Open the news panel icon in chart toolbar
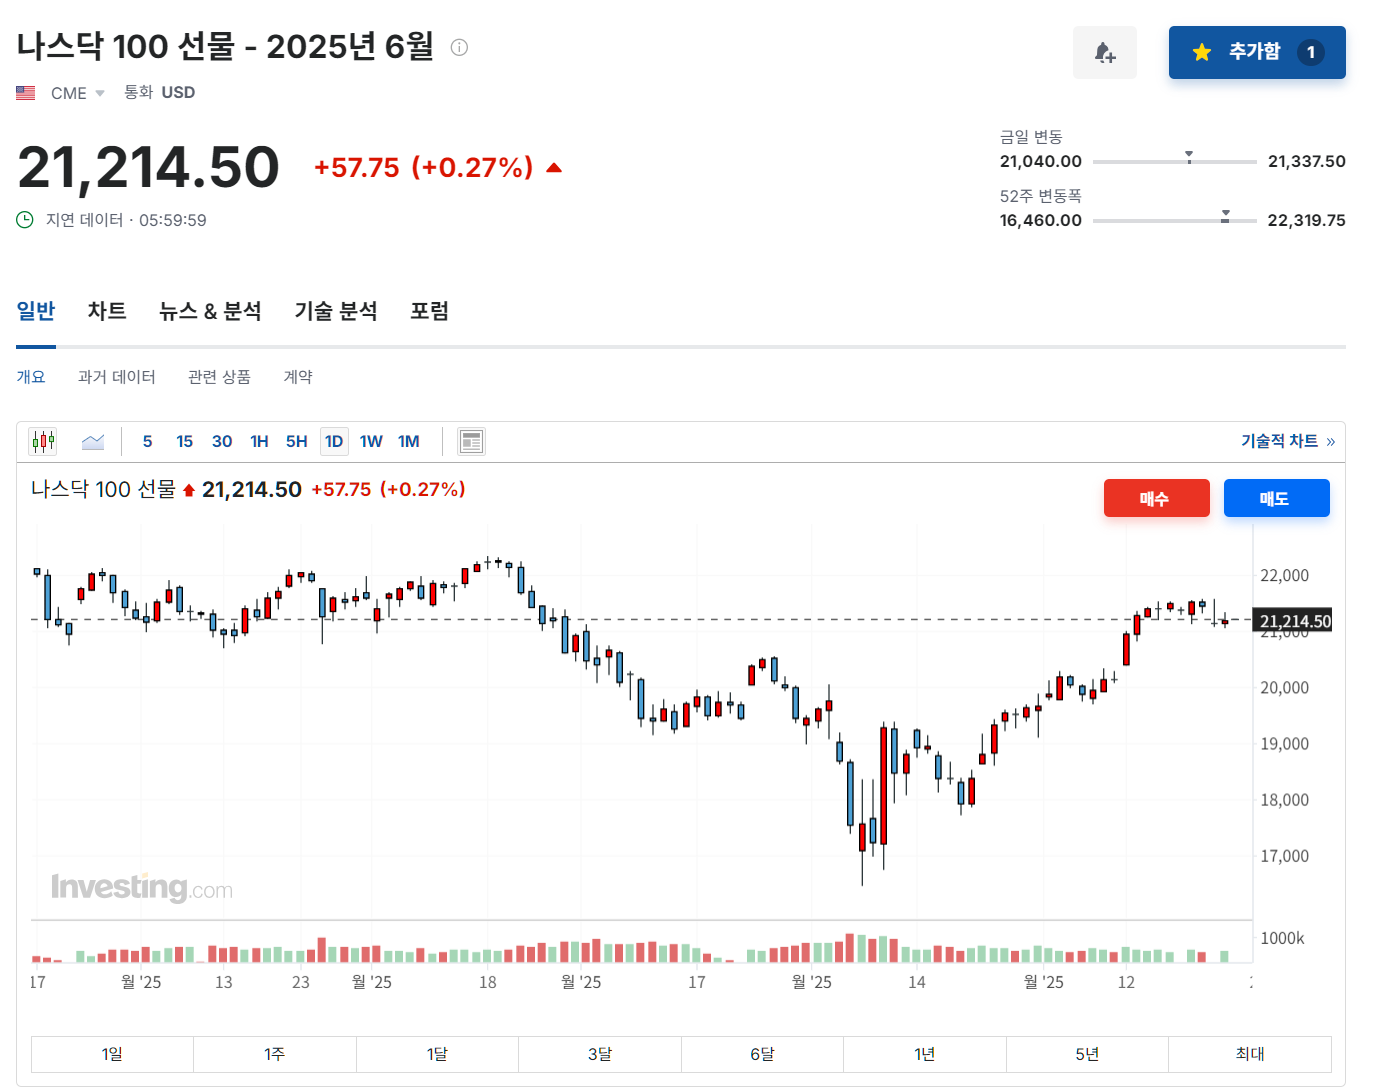 click(470, 440)
